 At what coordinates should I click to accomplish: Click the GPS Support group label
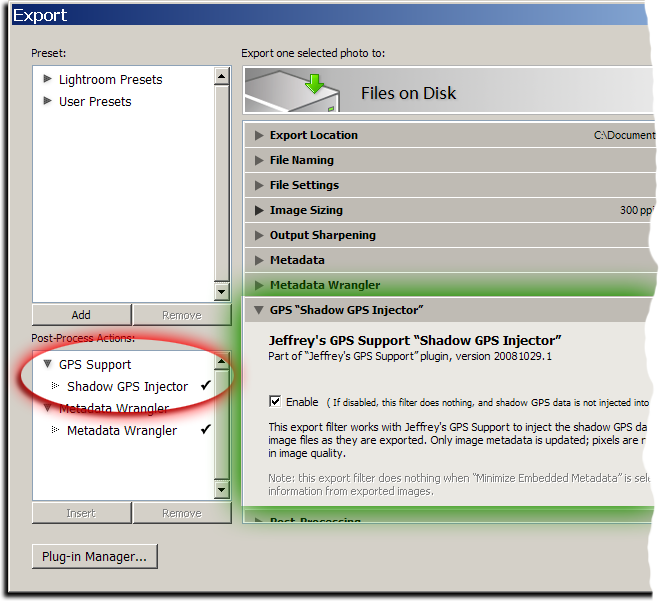click(x=95, y=364)
